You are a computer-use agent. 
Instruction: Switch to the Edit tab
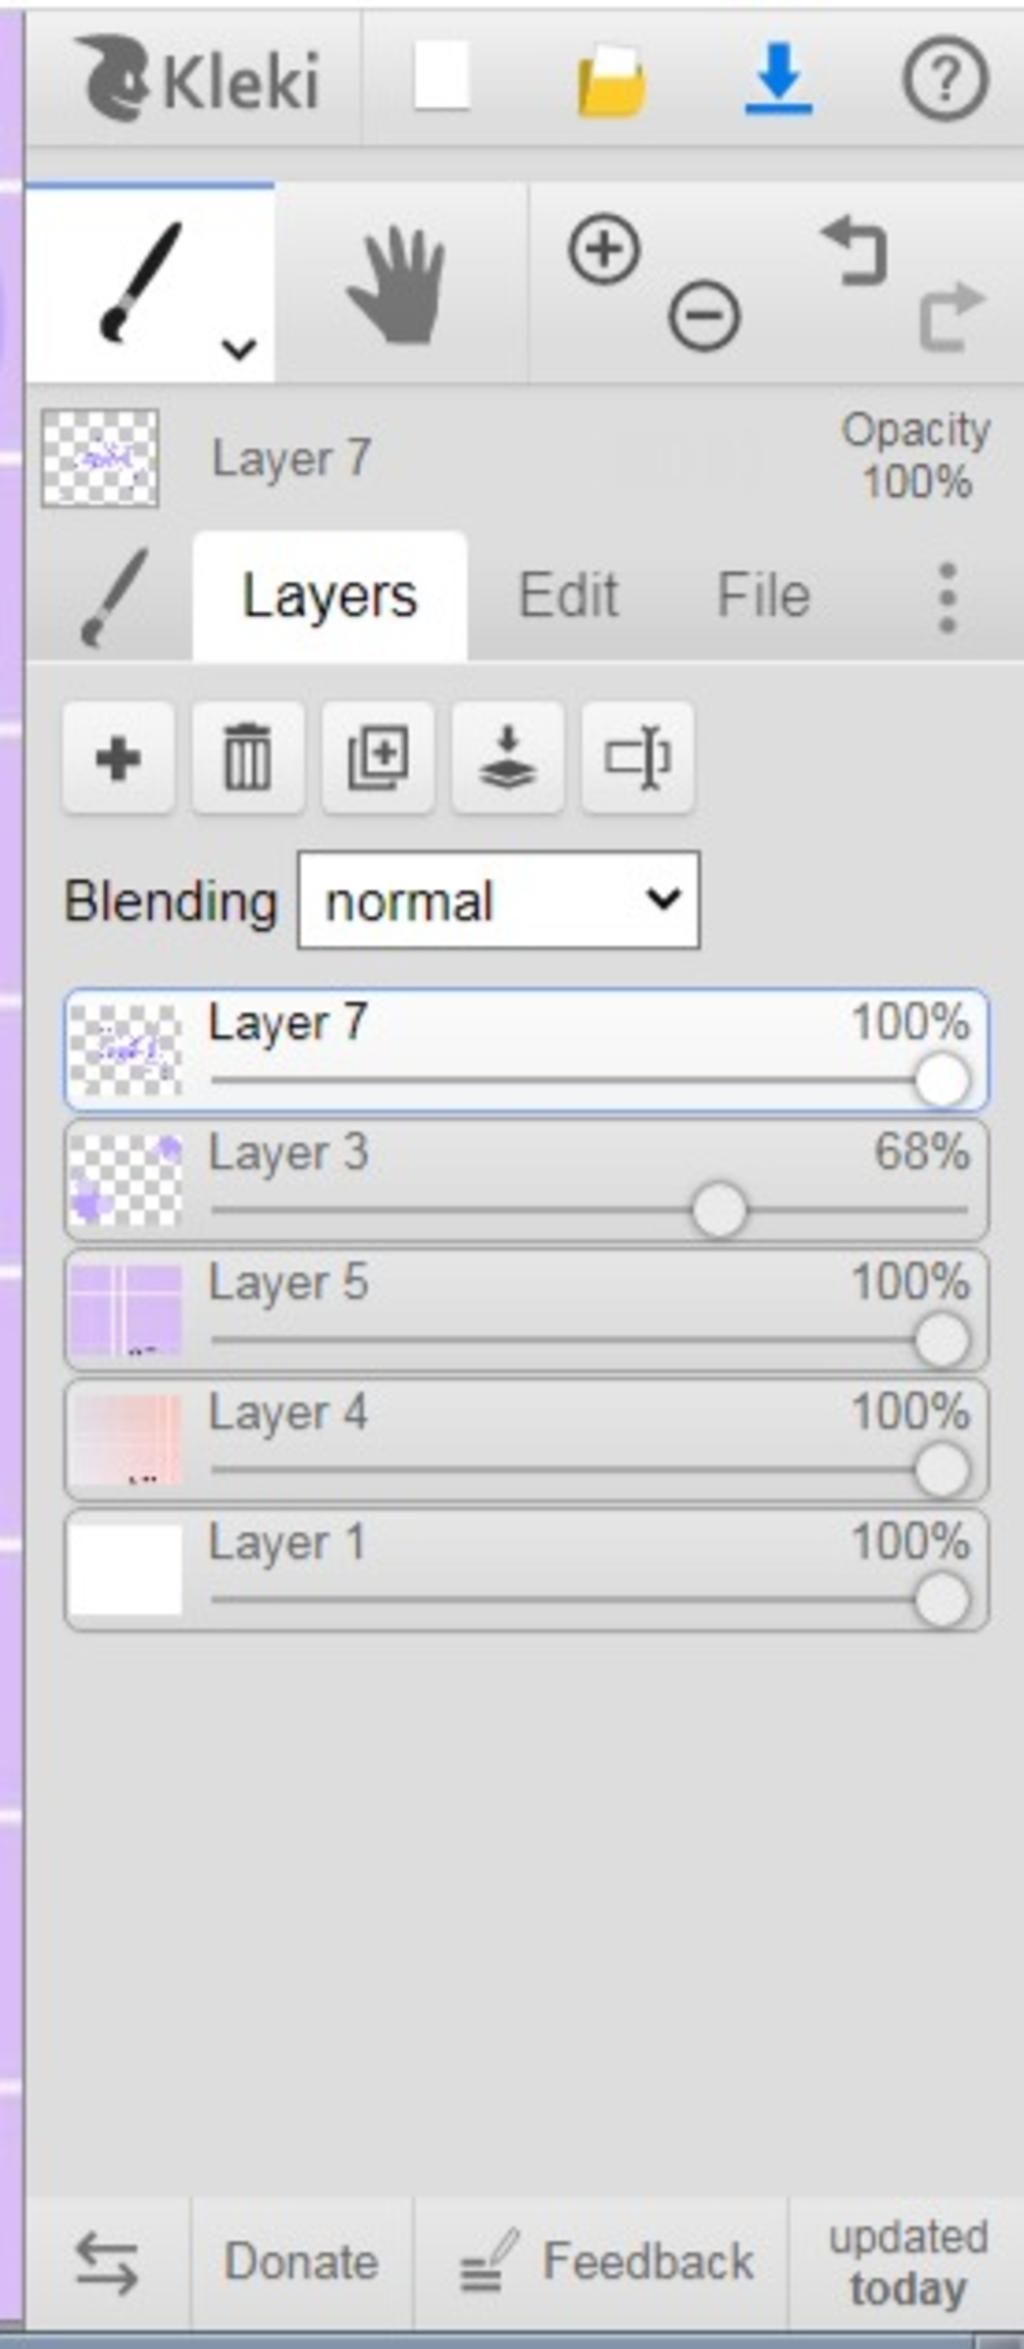coord(568,596)
